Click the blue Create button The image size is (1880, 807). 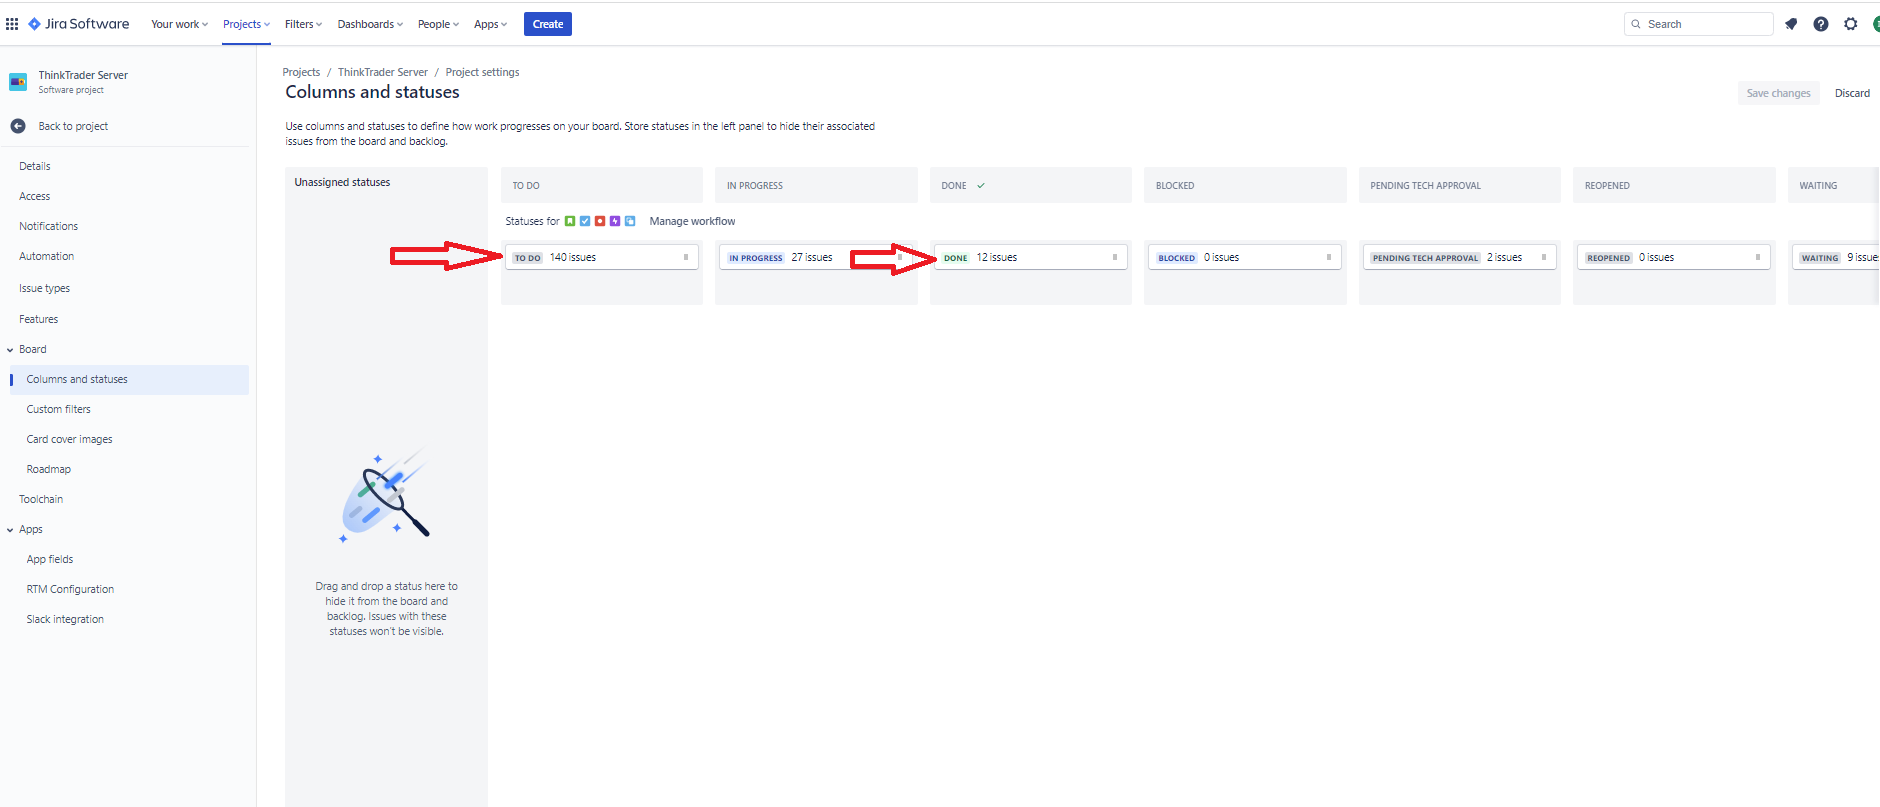[548, 24]
